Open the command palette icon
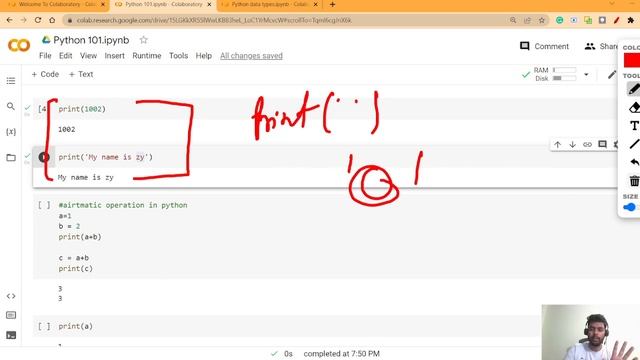Screen dimensions: 640x360 (11, 315)
